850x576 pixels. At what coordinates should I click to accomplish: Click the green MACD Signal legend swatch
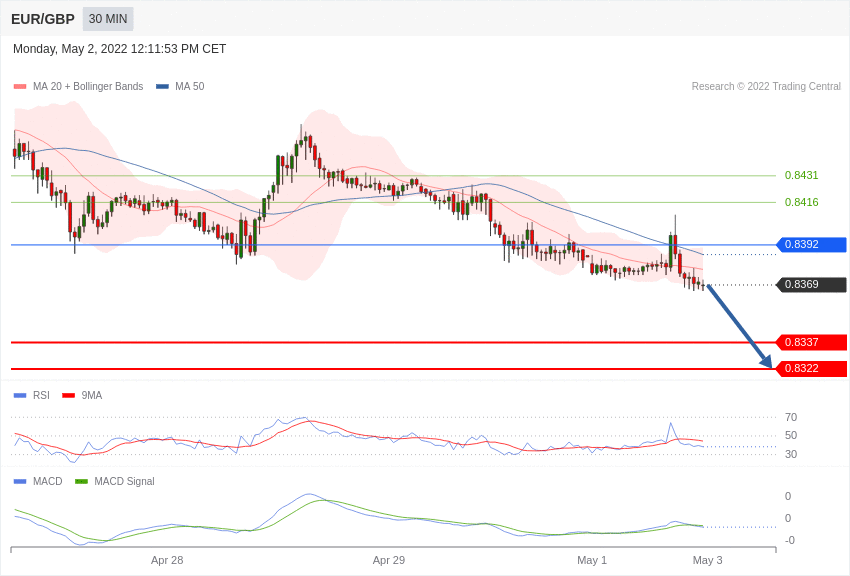click(x=81, y=481)
